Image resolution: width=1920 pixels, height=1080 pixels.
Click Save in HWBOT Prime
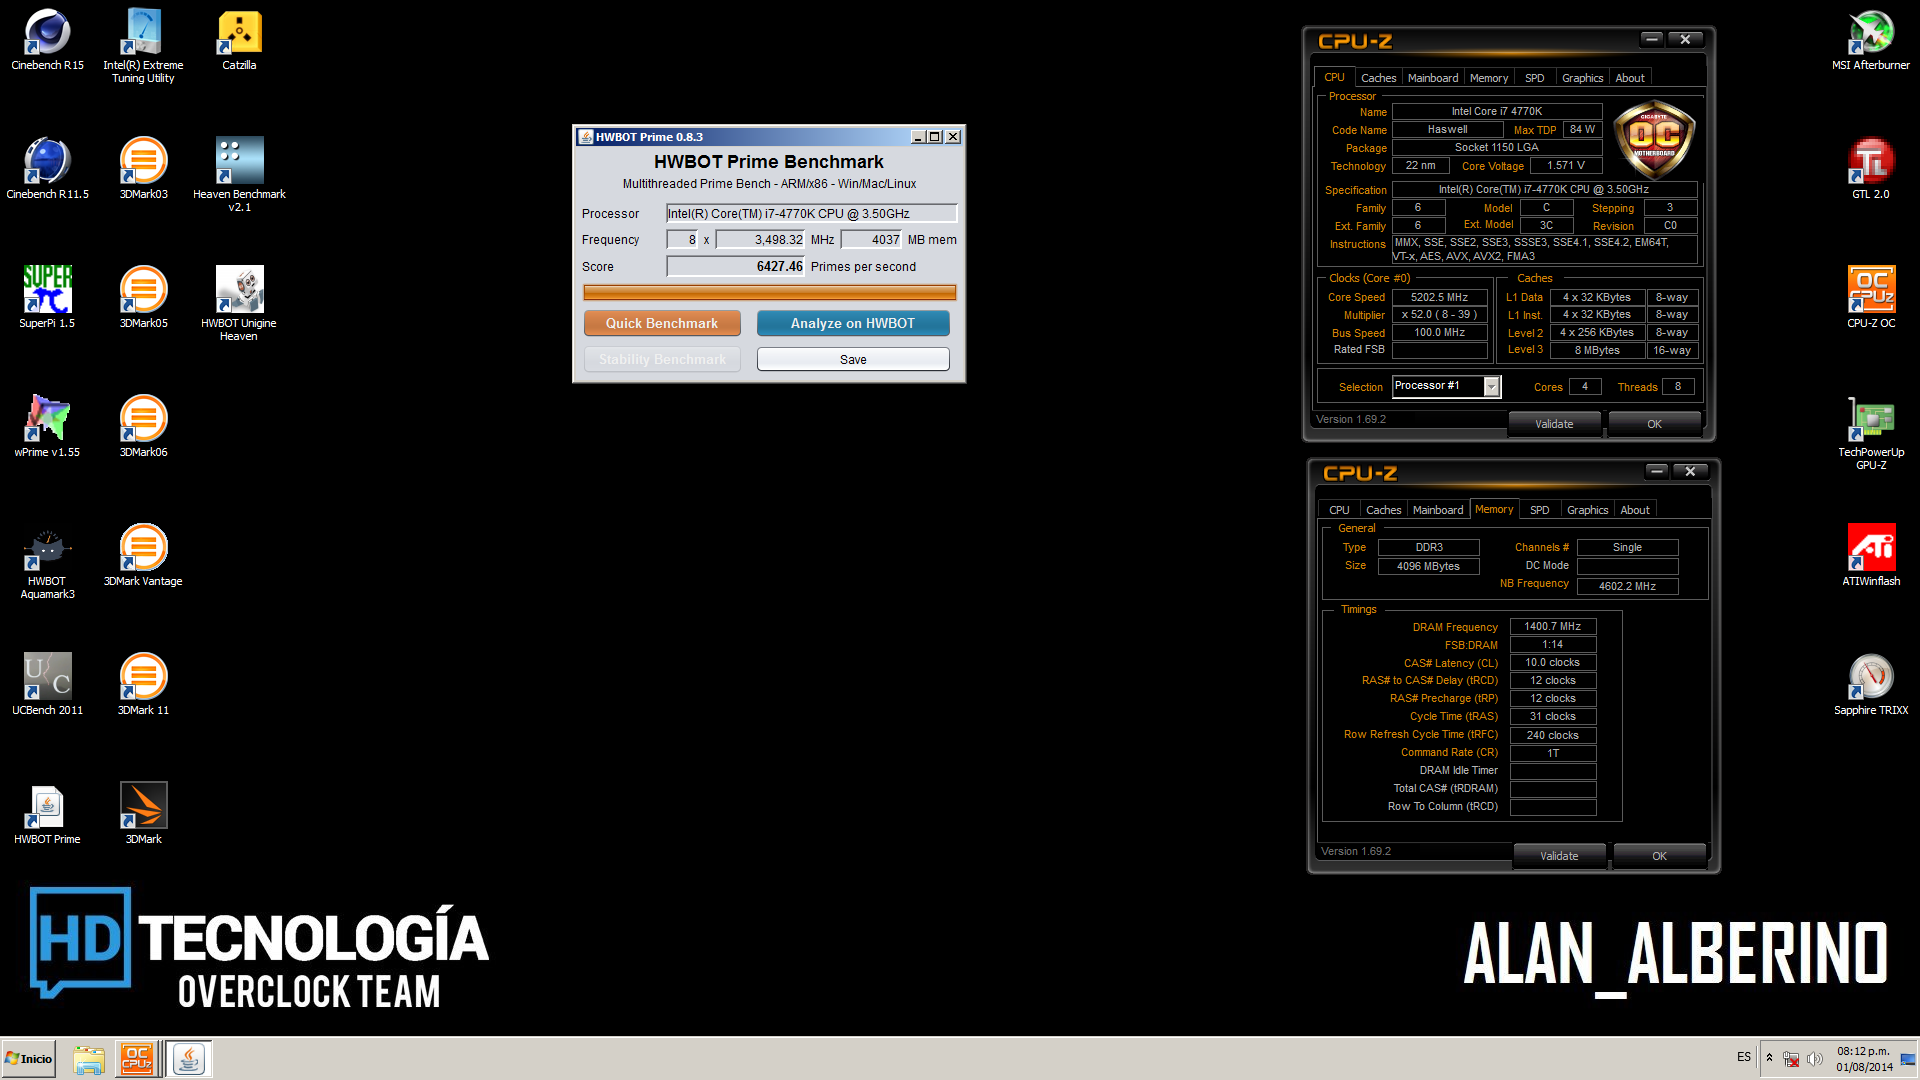(853, 359)
